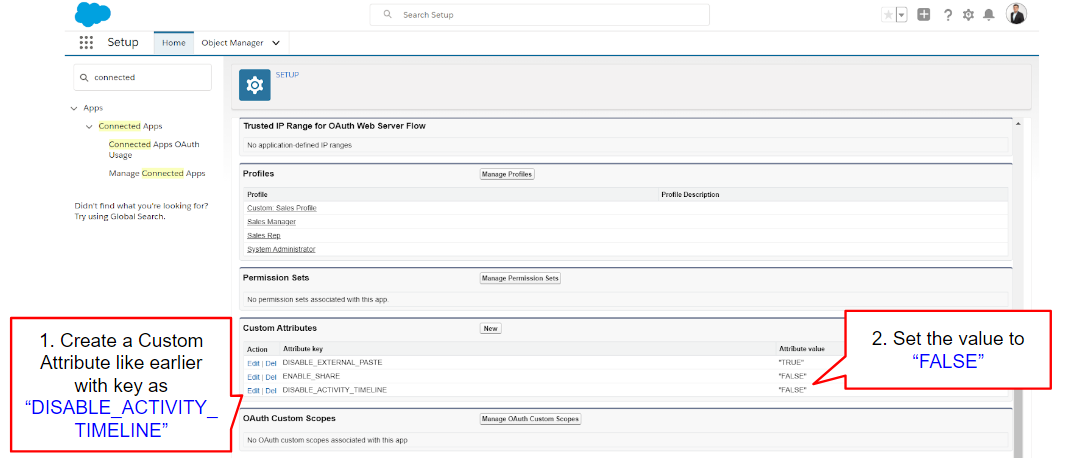Click the global actions plus icon
The height and width of the screenshot is (458, 1067).
click(923, 14)
